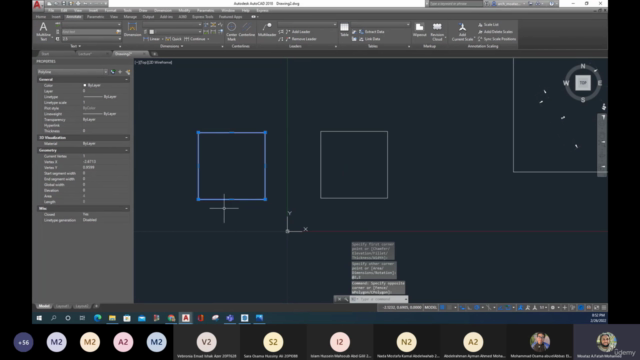This screenshot has width=640, height=360.
Task: Toggle object snap on status bar
Action: coord(508,307)
